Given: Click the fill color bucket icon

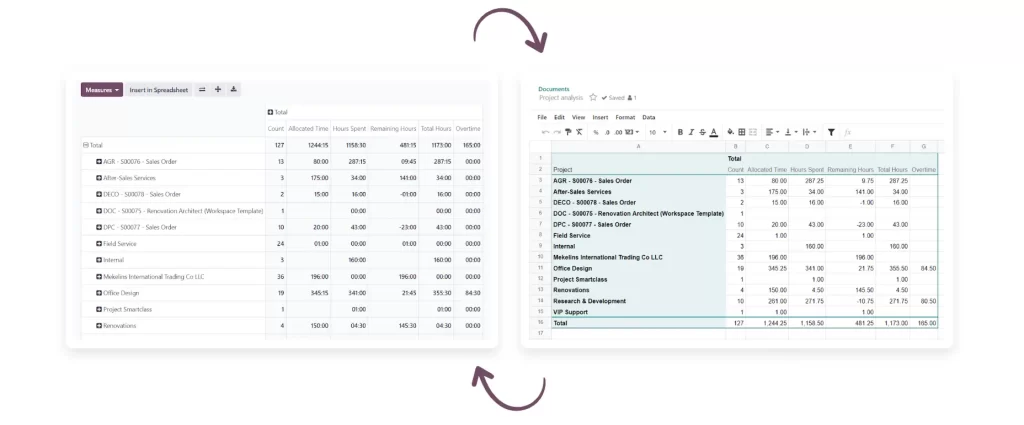Looking at the screenshot, I should click(730, 132).
